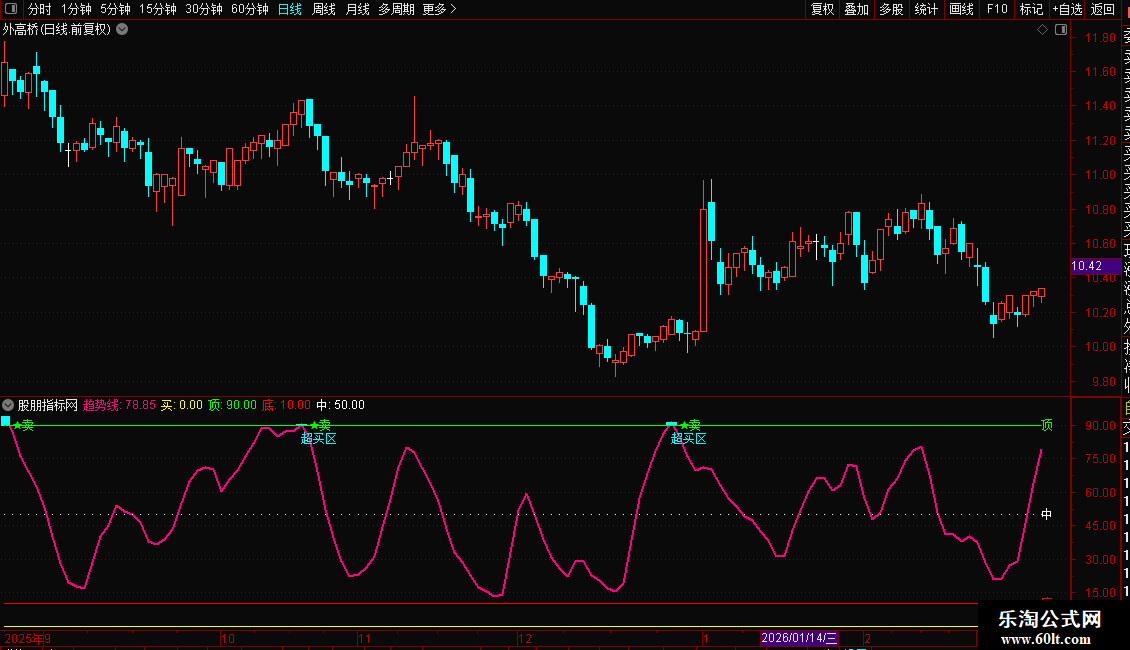Switch to 周线 weekly chart
The height and width of the screenshot is (650, 1130).
(x=324, y=9)
